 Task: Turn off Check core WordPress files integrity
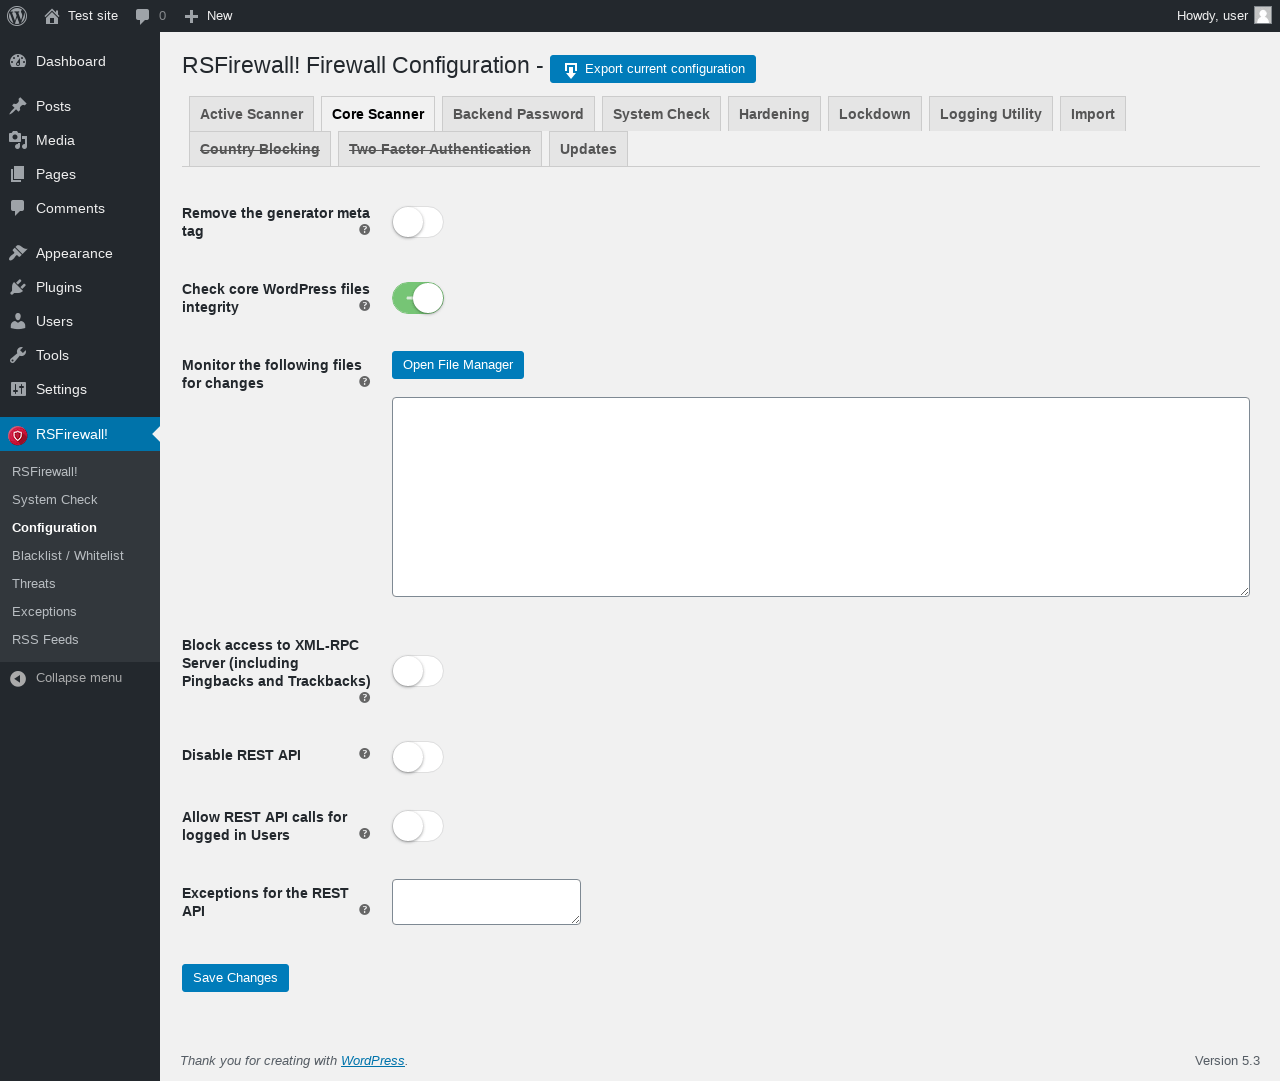pyautogui.click(x=418, y=298)
